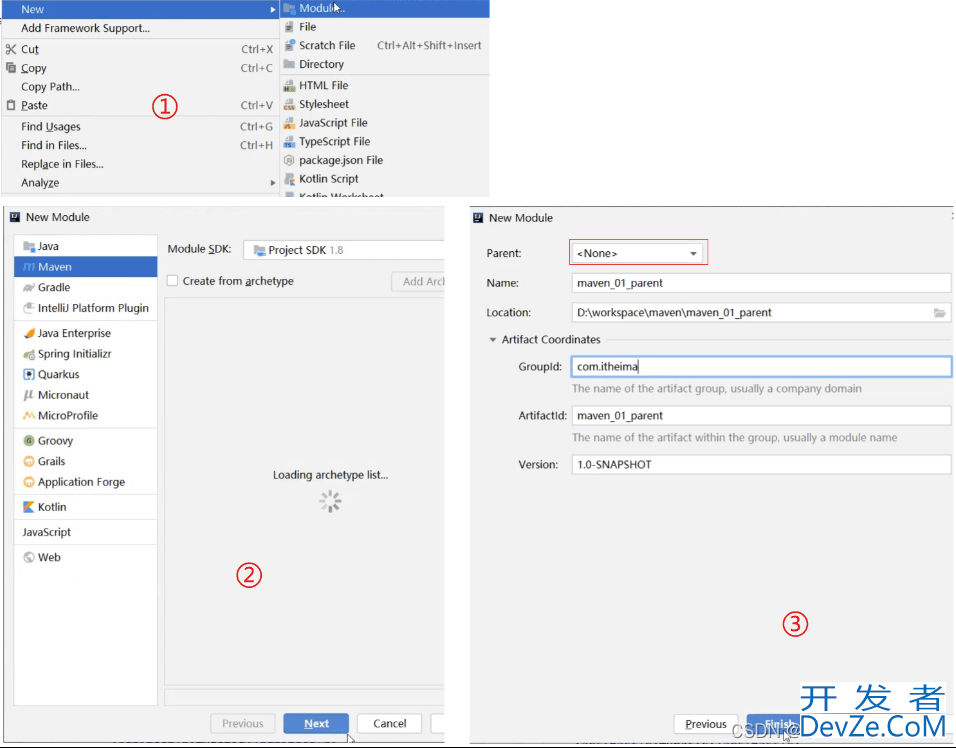Click the Kotlin logo icon
Viewport: 956px width, 748px height.
click(29, 507)
